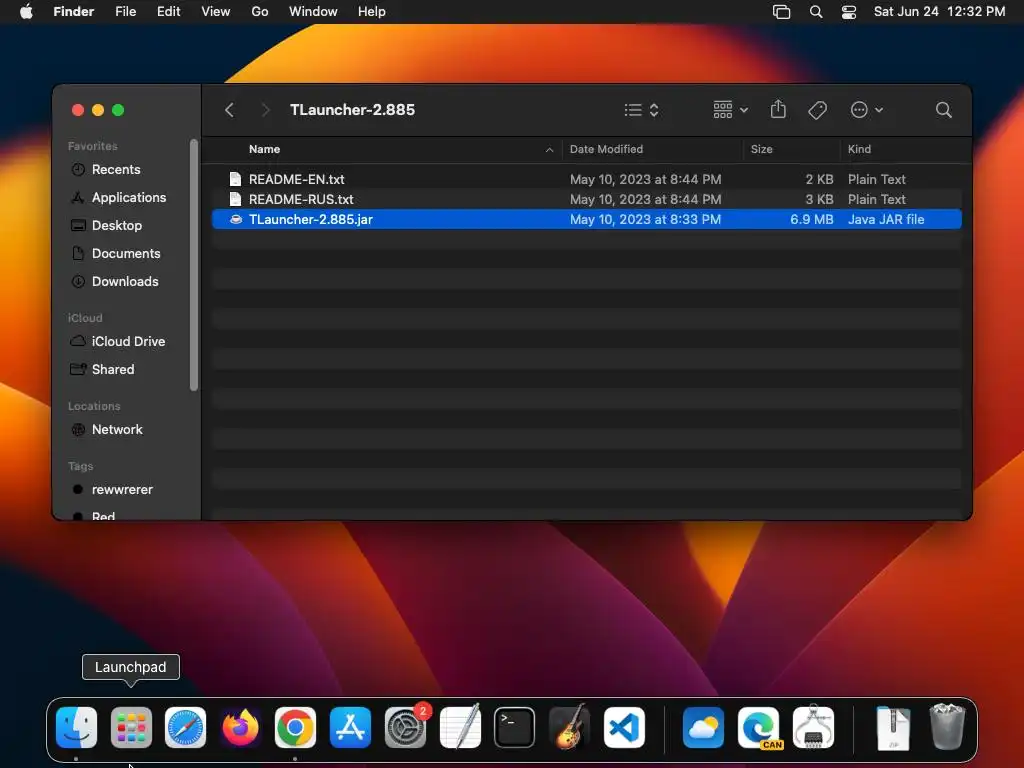Open the Weather app in Dock
This screenshot has width=1024, height=768.
(x=703, y=727)
